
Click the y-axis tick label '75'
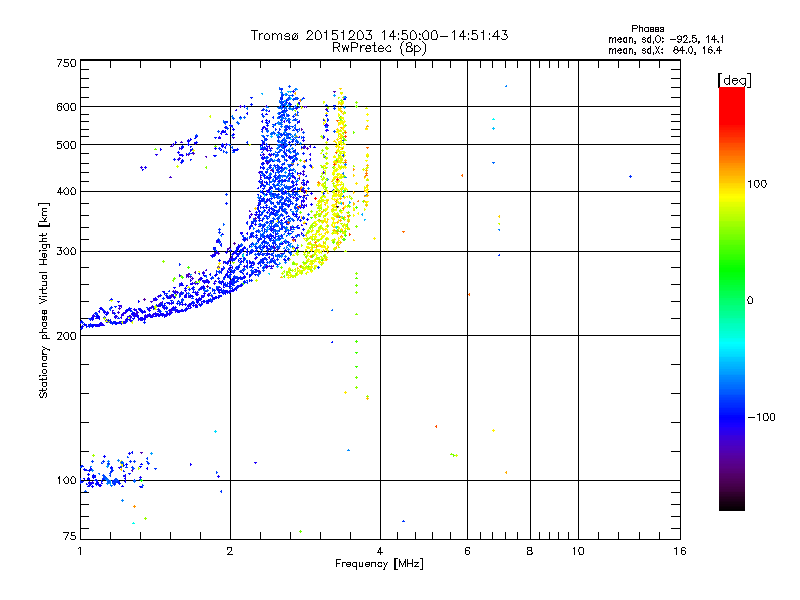click(x=70, y=536)
